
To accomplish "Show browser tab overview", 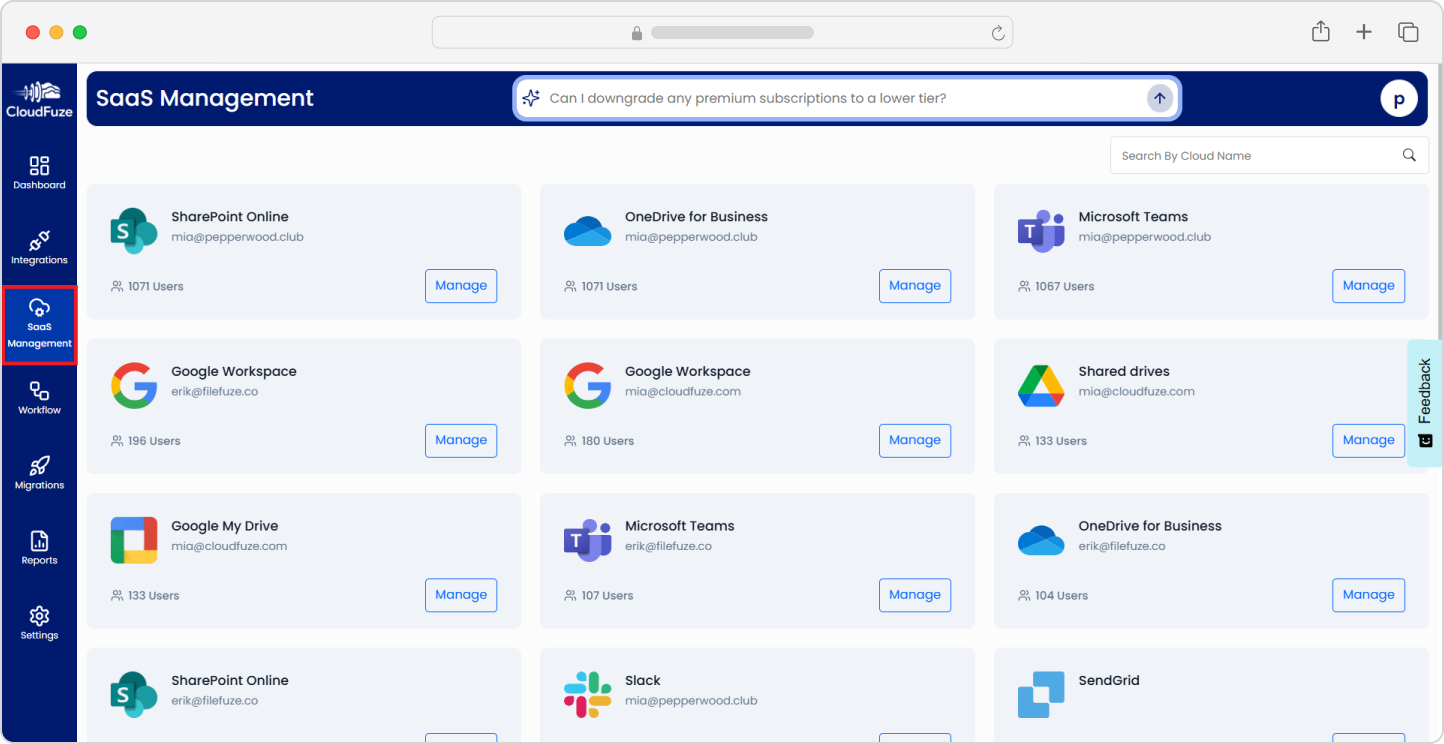I will tap(1408, 32).
